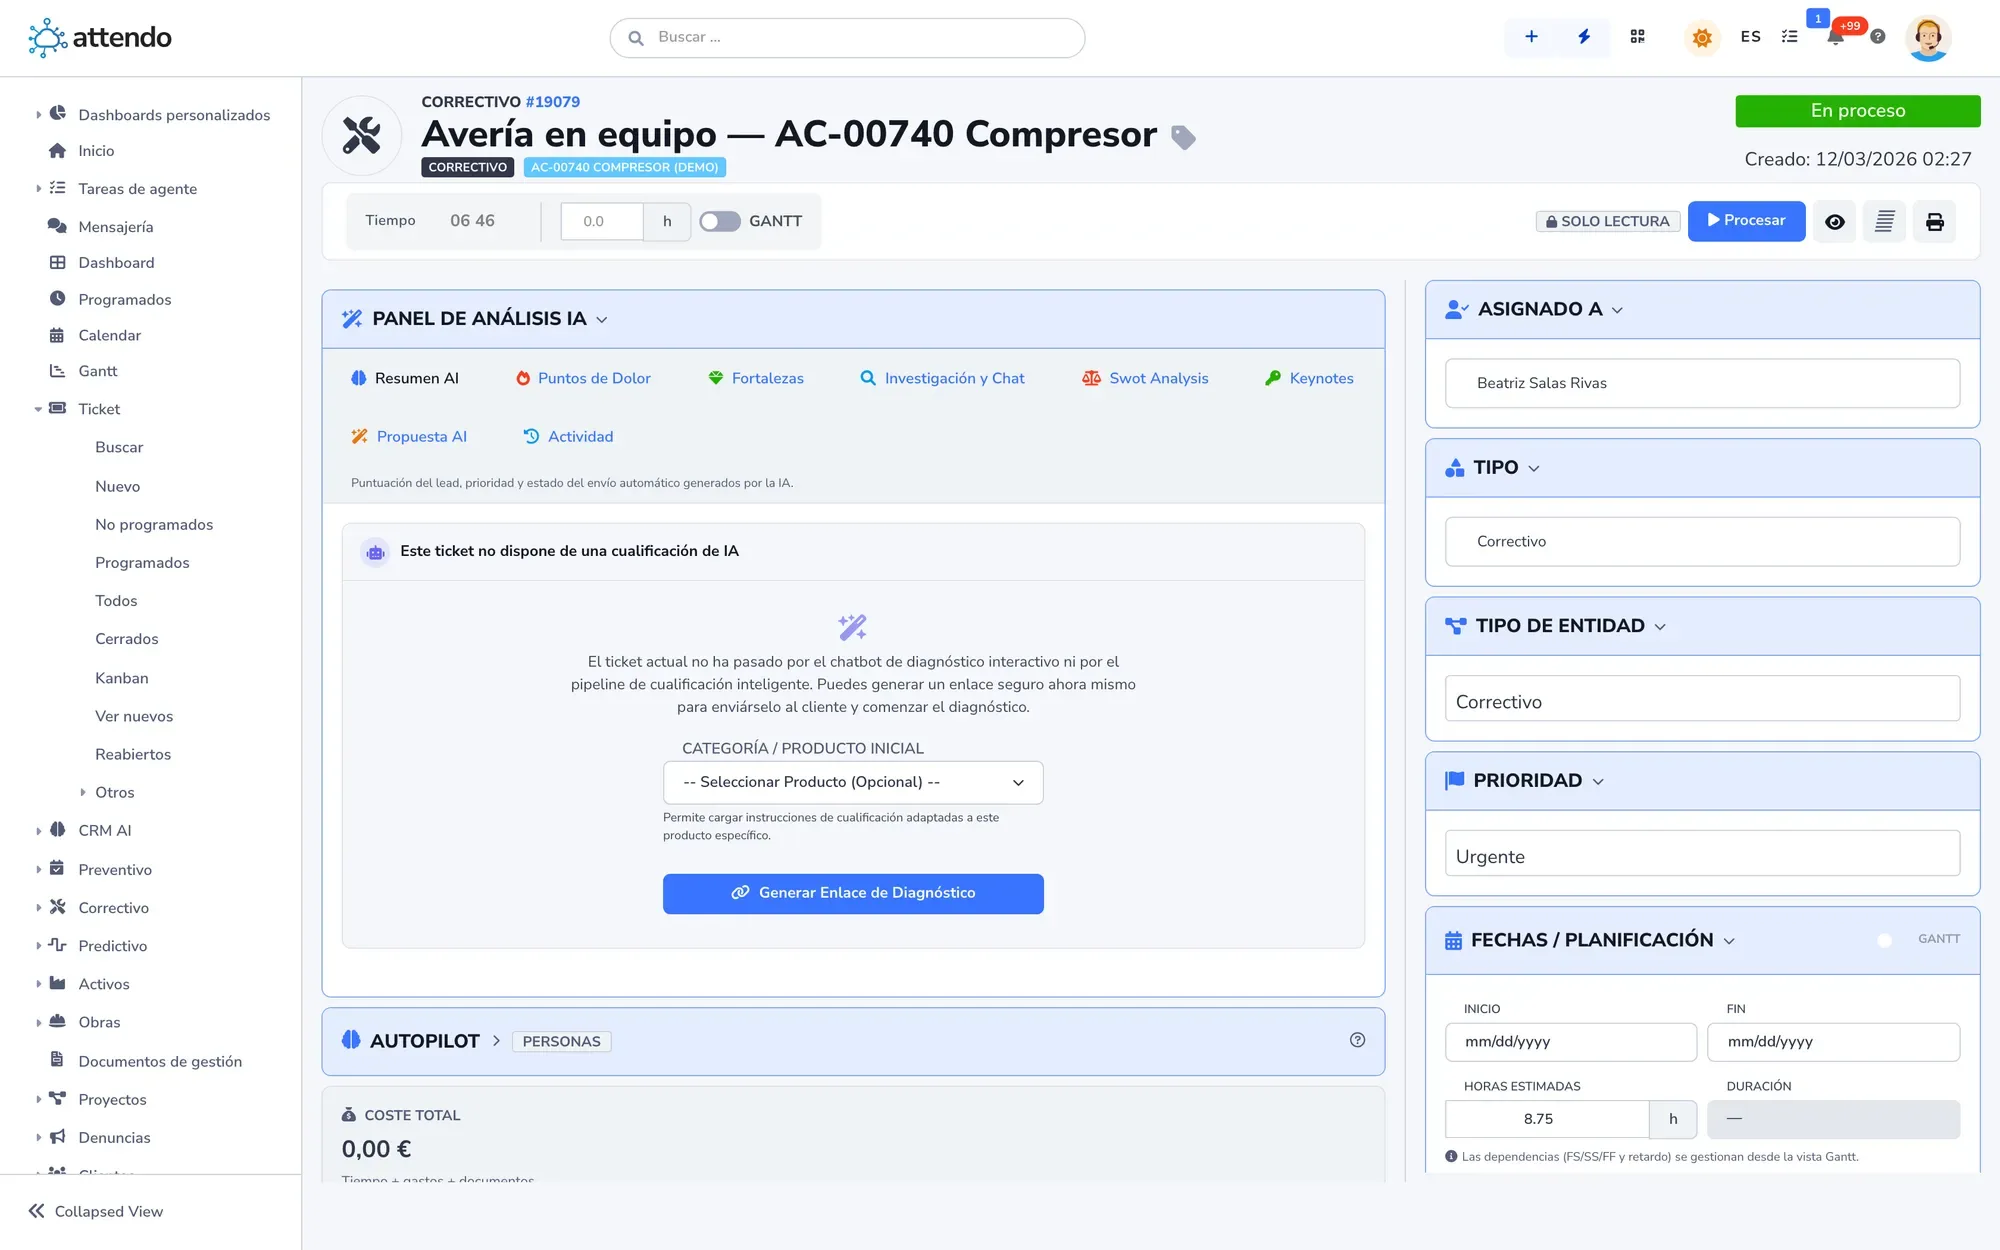
Task: Toggle the GANTT switch next to Tiempo
Action: 720,221
